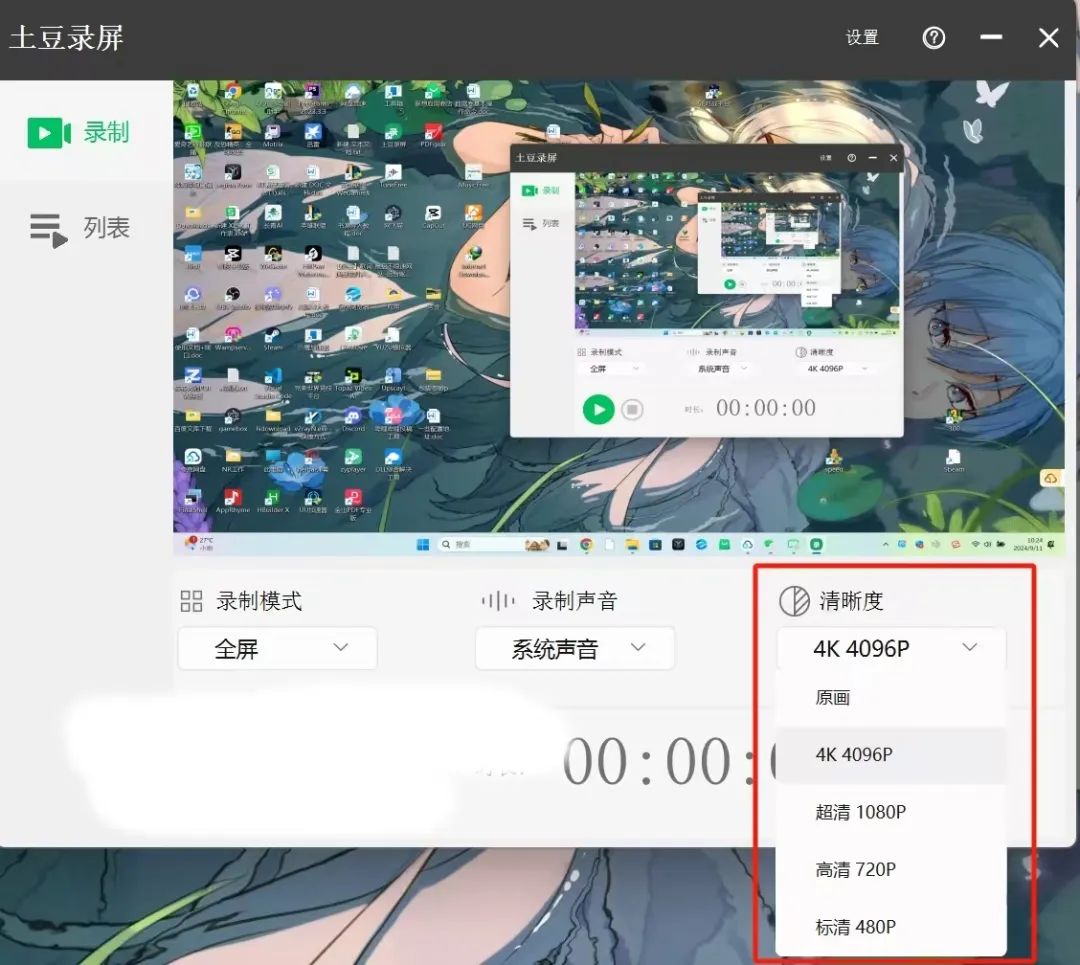Image resolution: width=1080 pixels, height=965 pixels.
Task: Expand the 录制模式 dropdown showing 全屏
Action: [x=278, y=648]
